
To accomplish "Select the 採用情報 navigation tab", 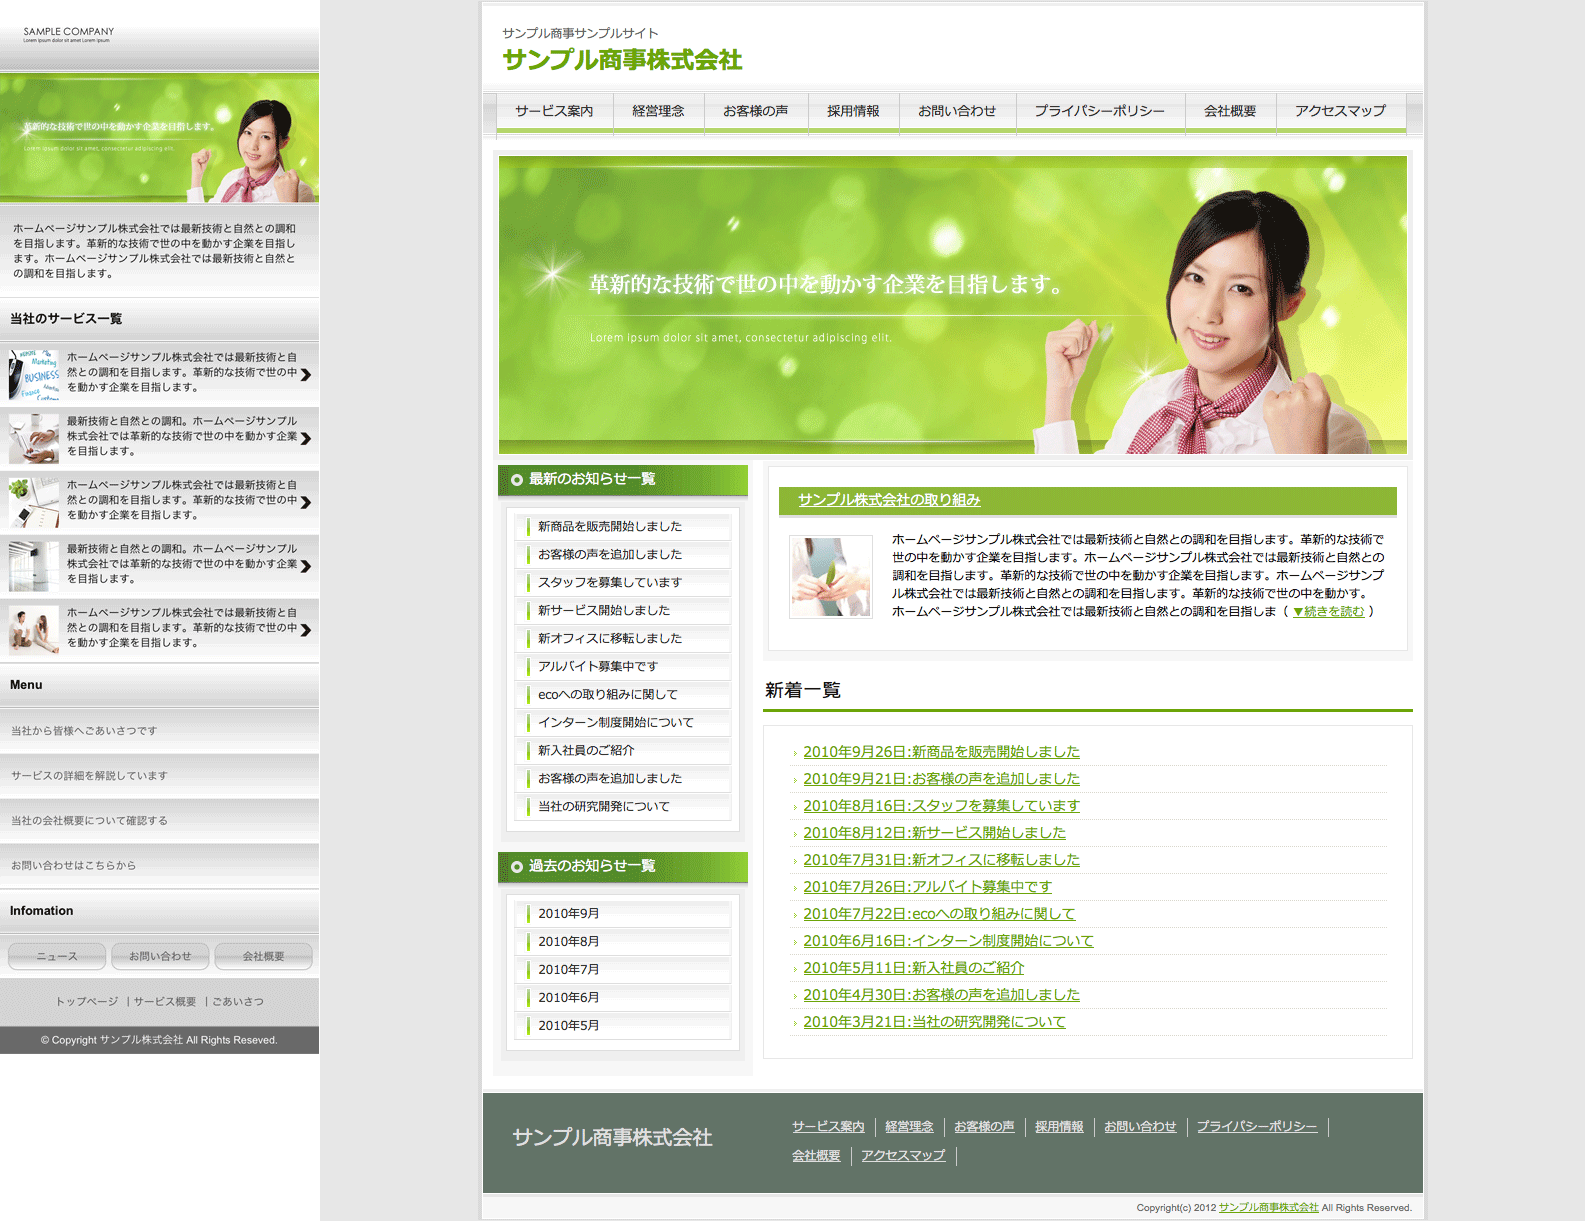I will point(853,111).
